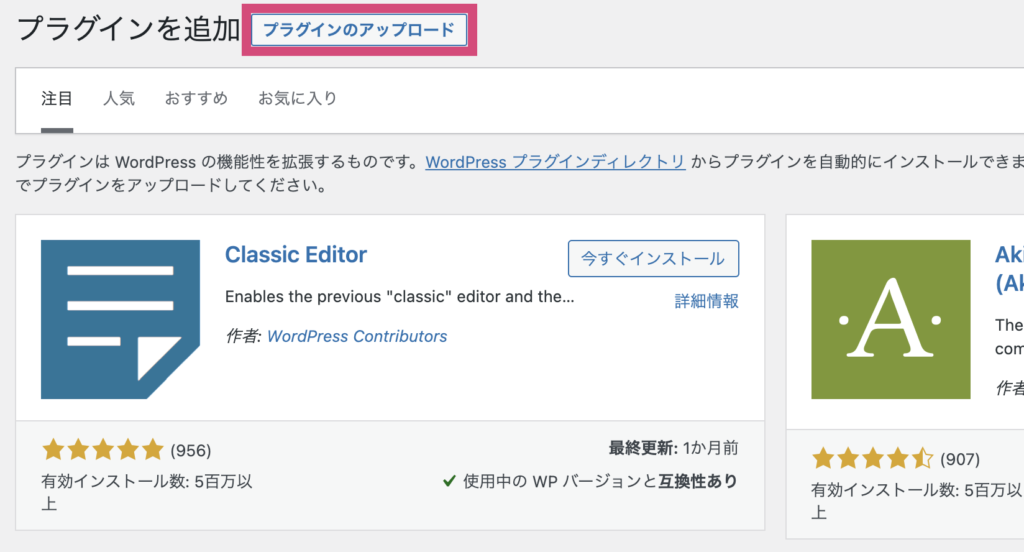The image size is (1024, 552).
Task: Switch to the 注目 tab
Action: [x=57, y=99]
